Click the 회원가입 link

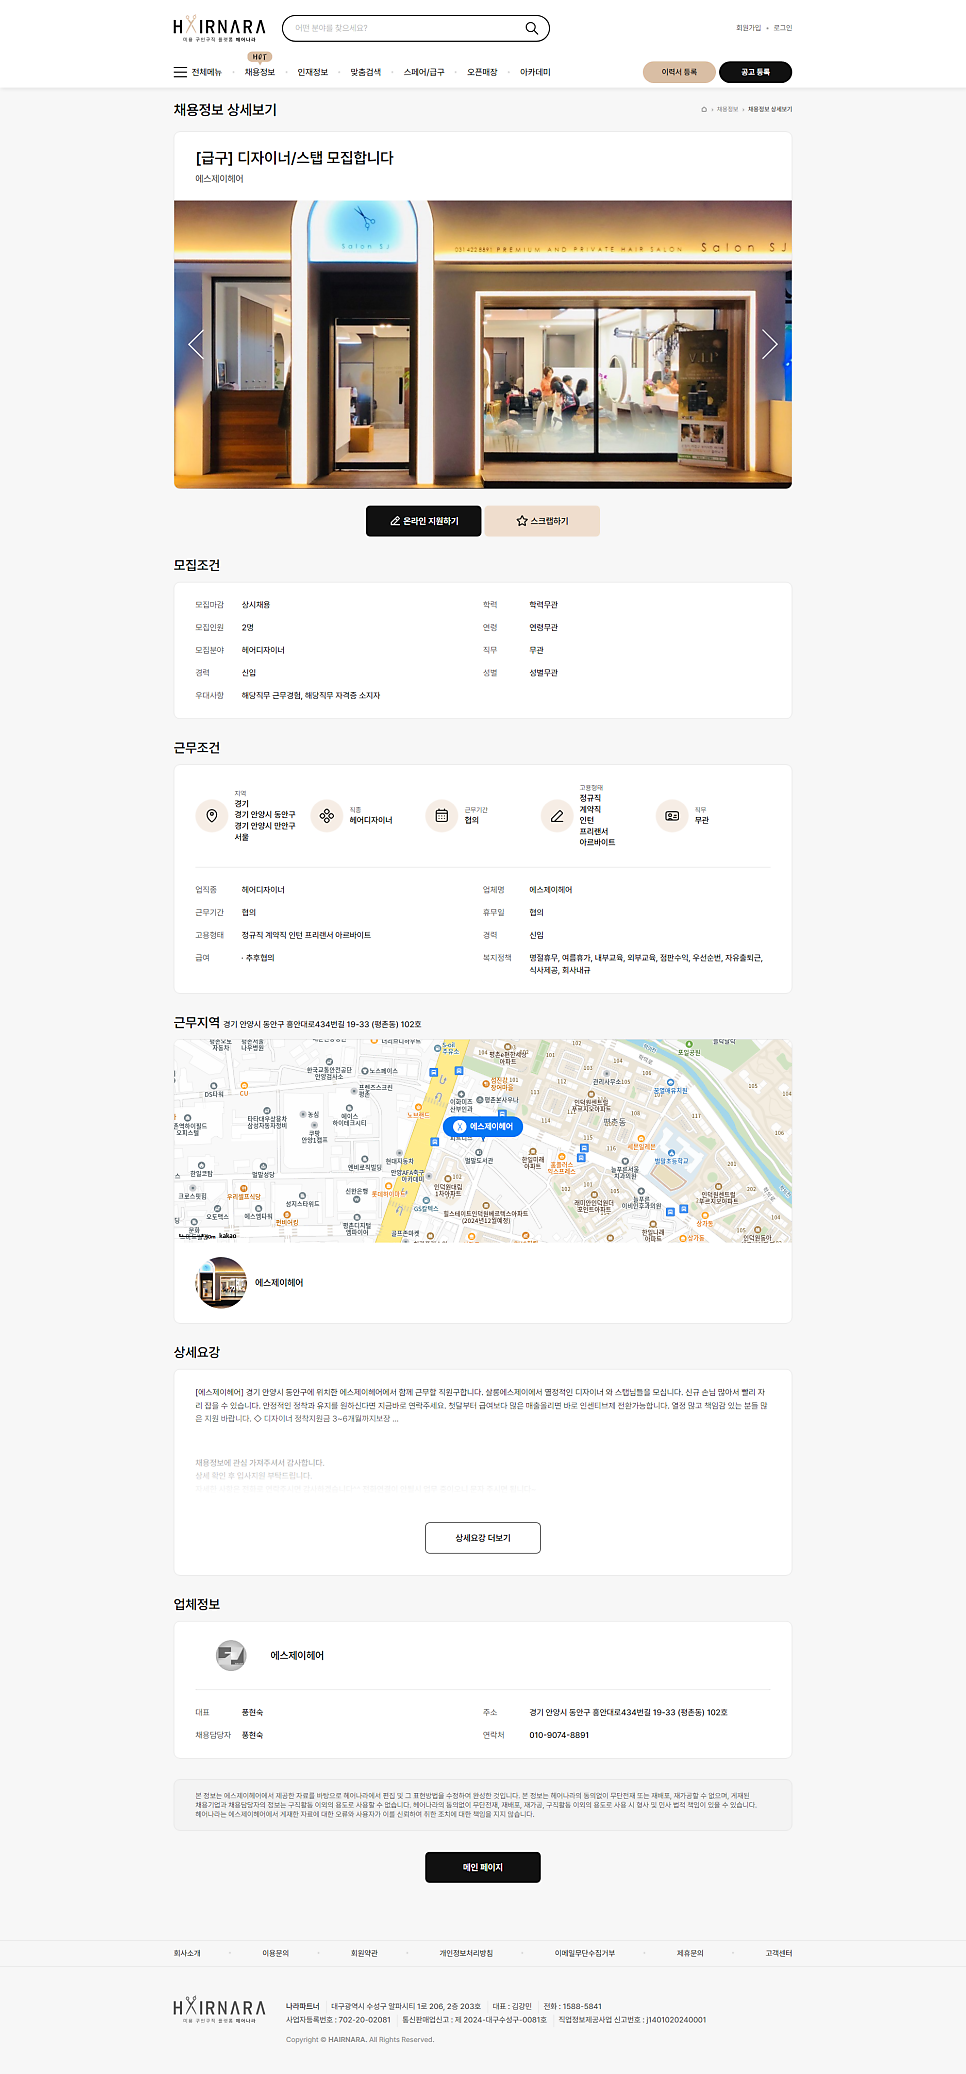[748, 28]
